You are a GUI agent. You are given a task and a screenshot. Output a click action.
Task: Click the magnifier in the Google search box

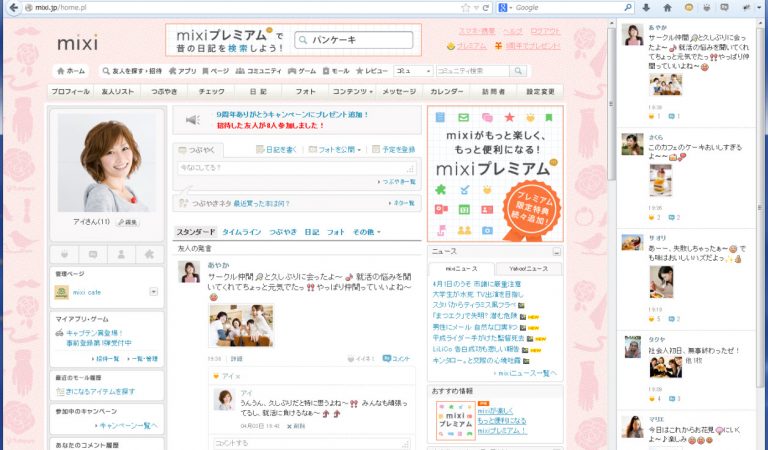click(628, 7)
